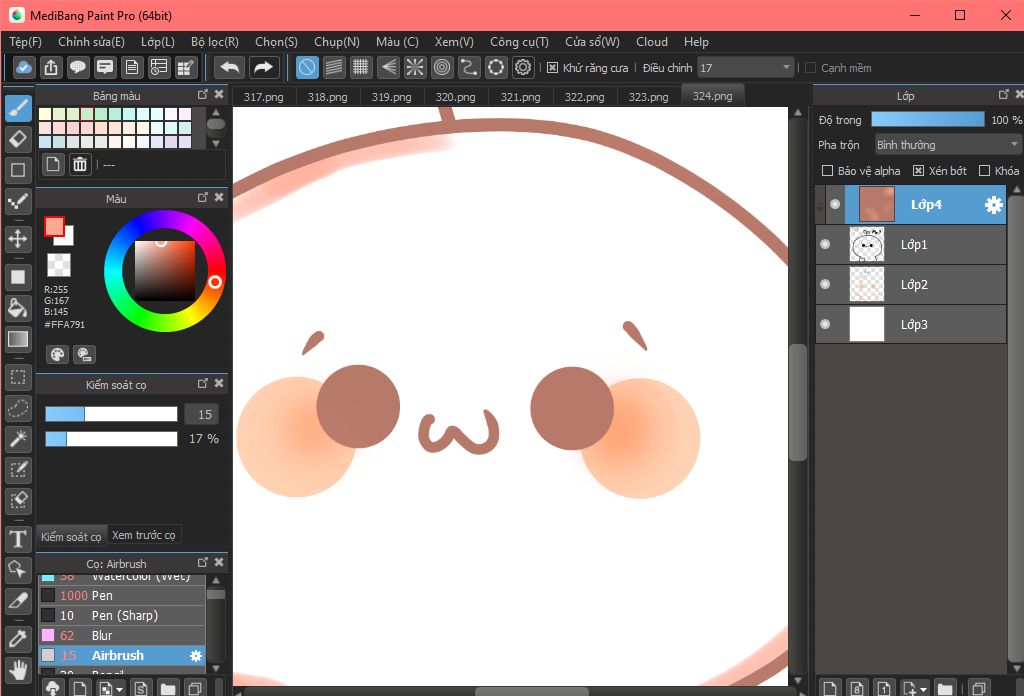The image size is (1024, 696).
Task: Hide the Lớp2 layer
Action: pyautogui.click(x=825, y=284)
